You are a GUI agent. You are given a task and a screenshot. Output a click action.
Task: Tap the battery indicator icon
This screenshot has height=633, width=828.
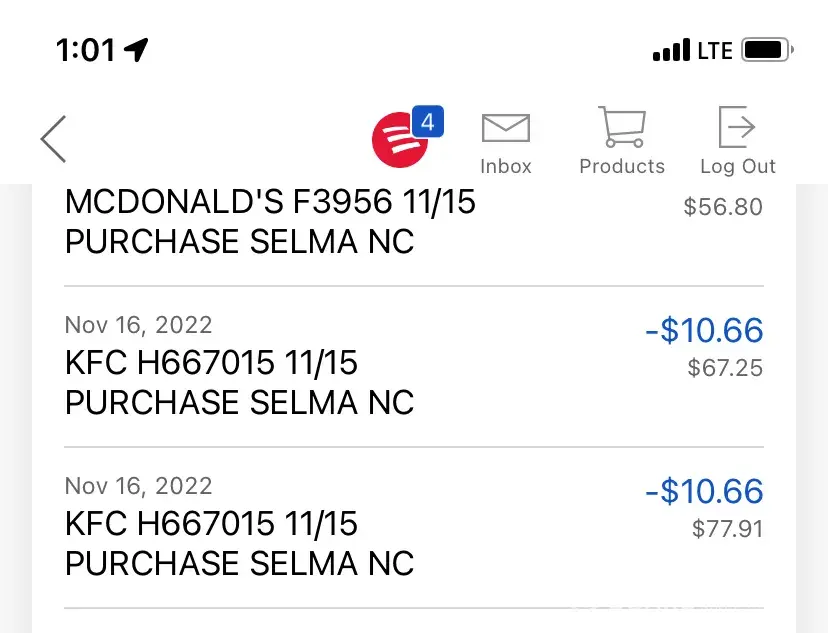click(x=768, y=49)
